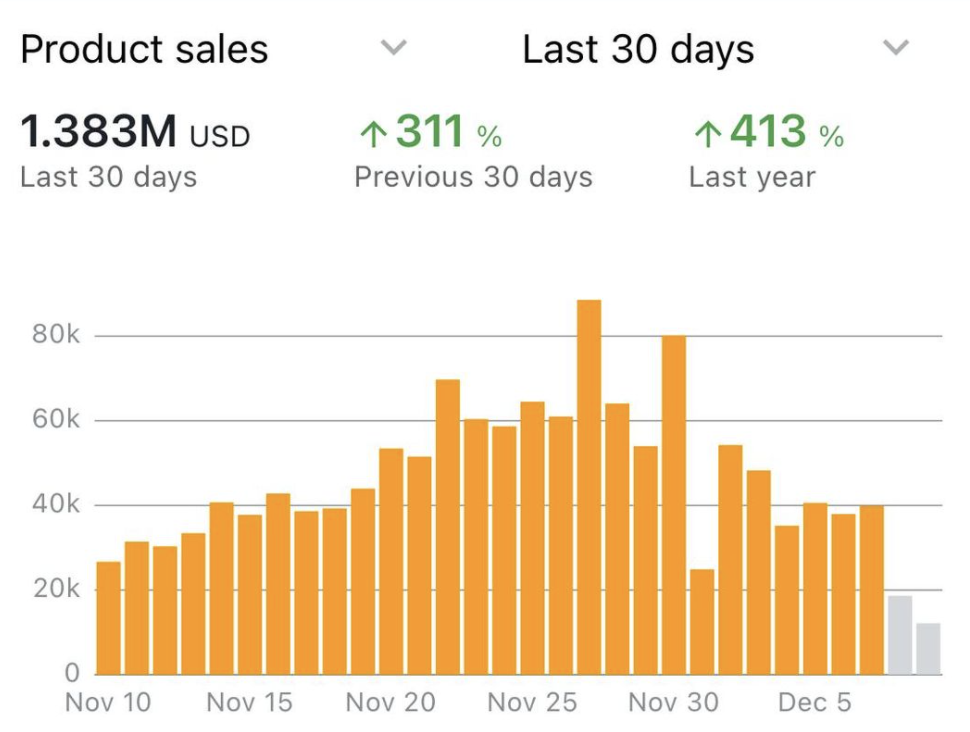
Task: Click the green arrow beside 413 %
Action: [706, 134]
